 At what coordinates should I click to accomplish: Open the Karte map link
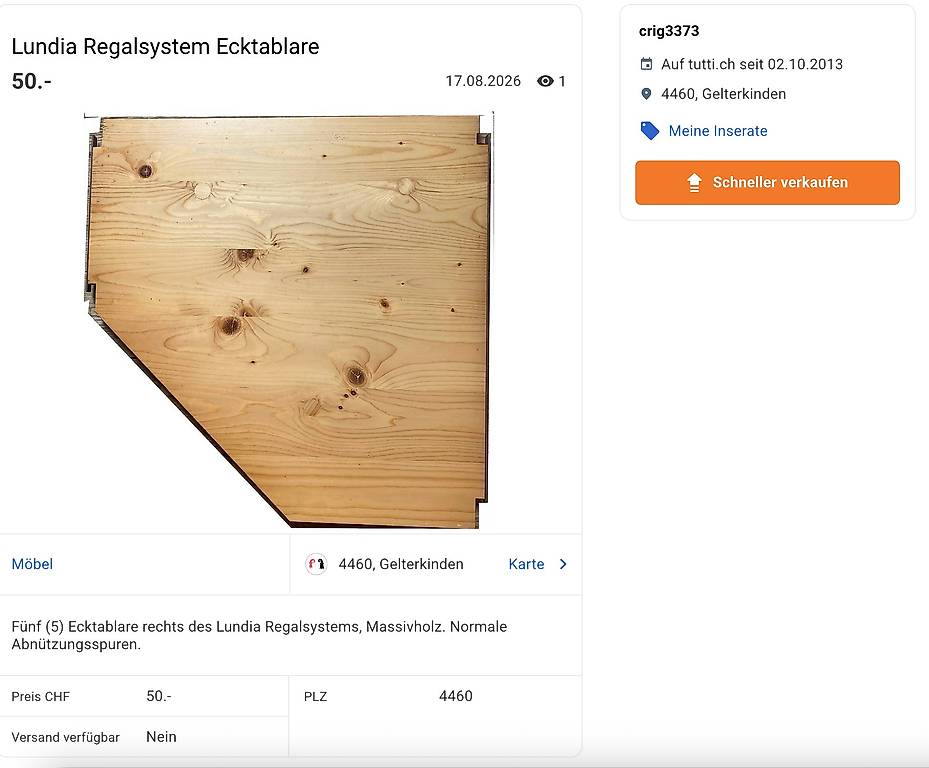click(x=526, y=564)
